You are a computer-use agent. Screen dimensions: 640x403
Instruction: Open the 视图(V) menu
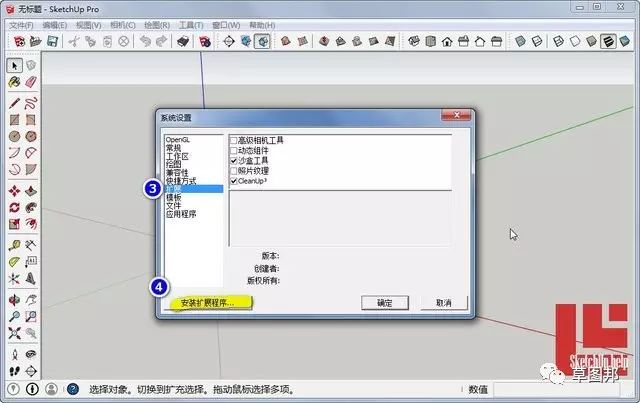[89, 25]
